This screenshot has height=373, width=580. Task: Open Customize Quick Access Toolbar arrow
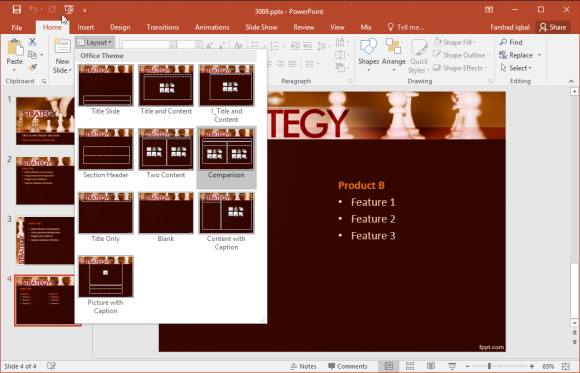(85, 10)
